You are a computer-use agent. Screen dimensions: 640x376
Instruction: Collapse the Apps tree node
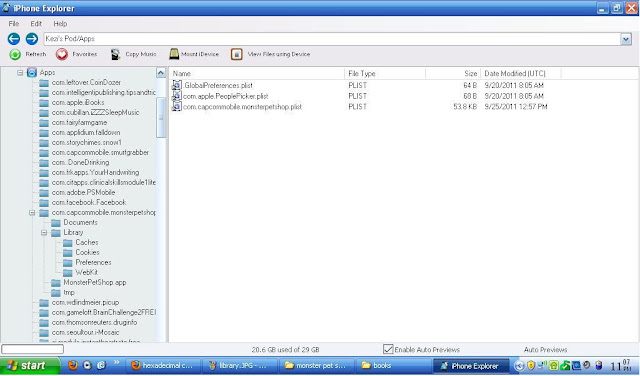point(20,73)
